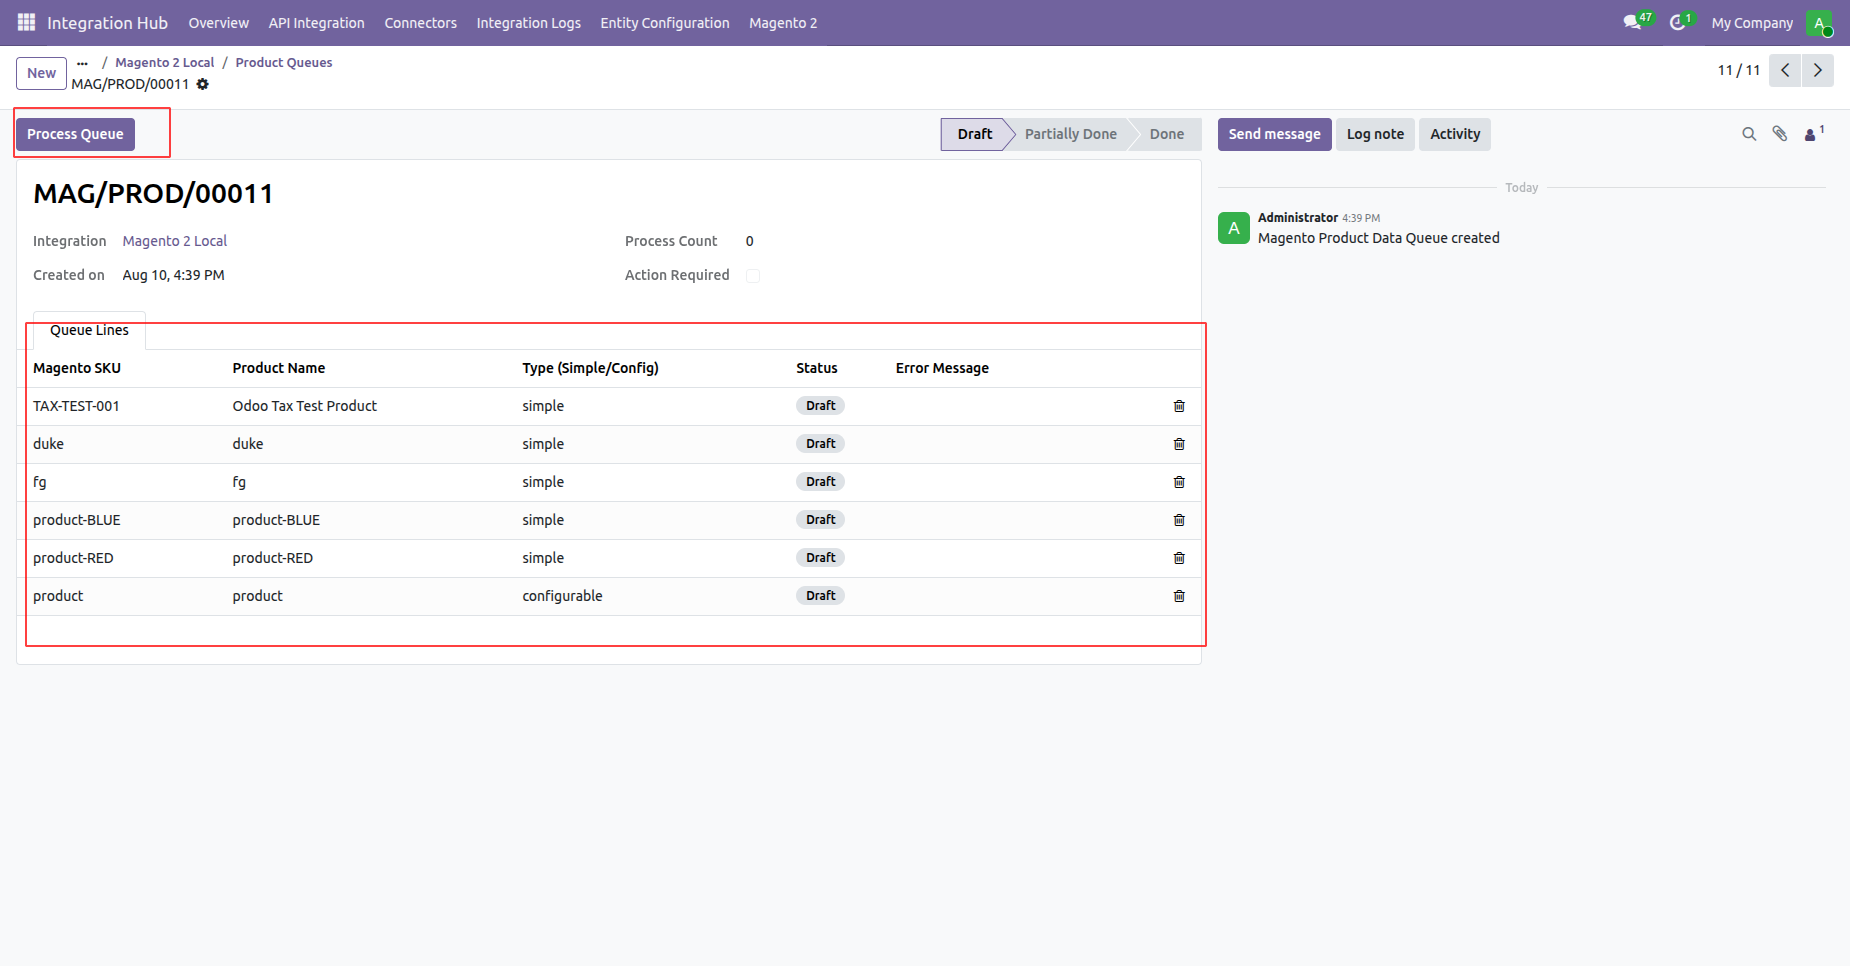Click the Log note button

click(x=1375, y=134)
